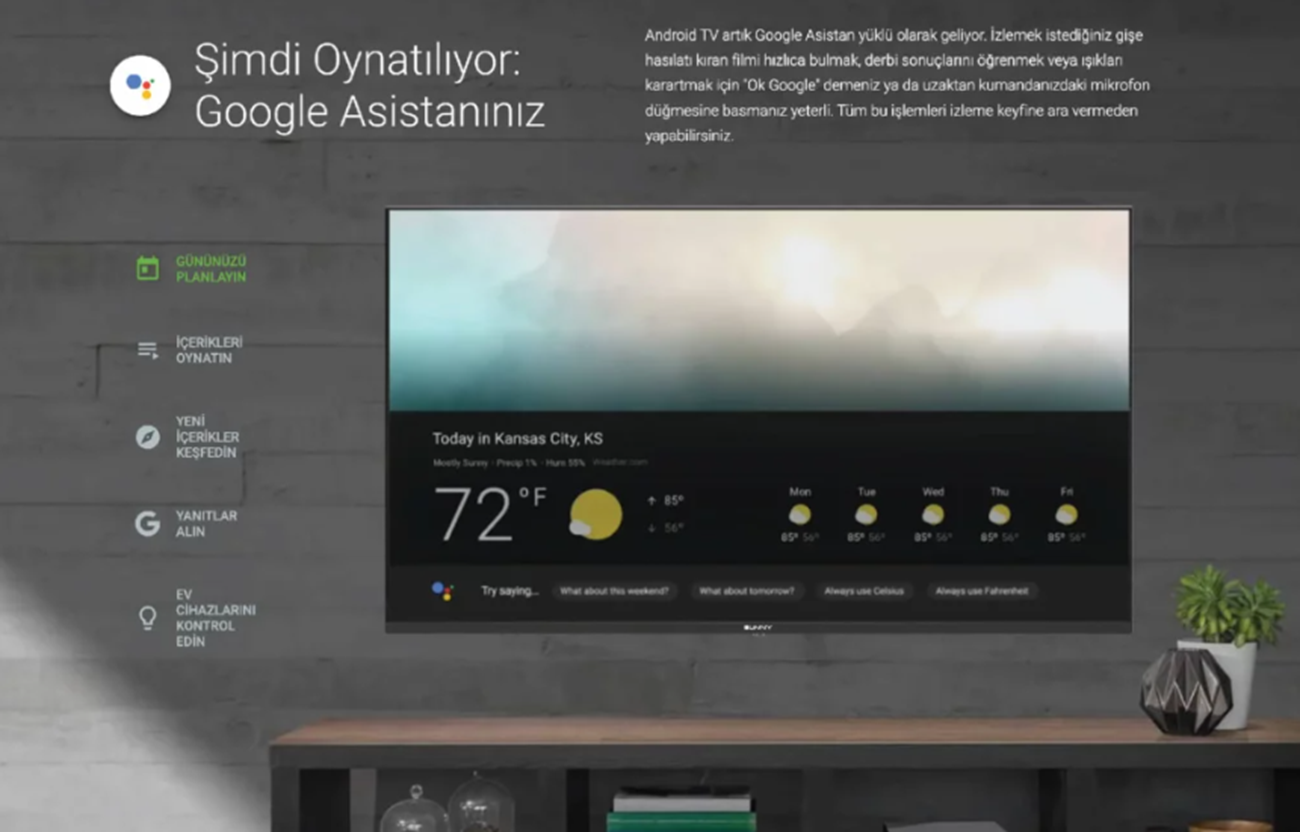Click the landscape image on the TV screen
Image resolution: width=1300 pixels, height=832 pixels.
click(759, 310)
